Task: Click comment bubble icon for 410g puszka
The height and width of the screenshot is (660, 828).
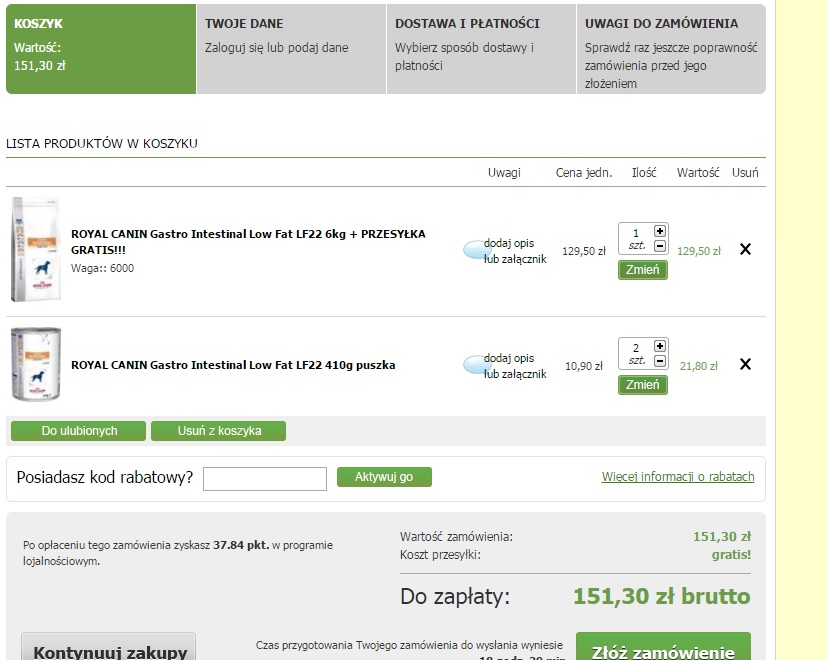Action: click(x=474, y=365)
